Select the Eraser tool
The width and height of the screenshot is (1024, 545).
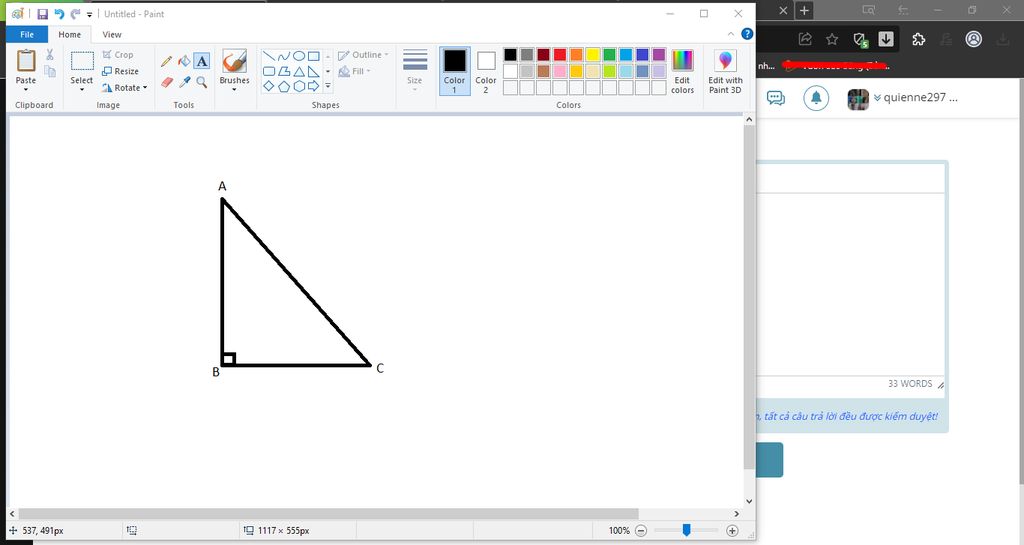tap(167, 82)
